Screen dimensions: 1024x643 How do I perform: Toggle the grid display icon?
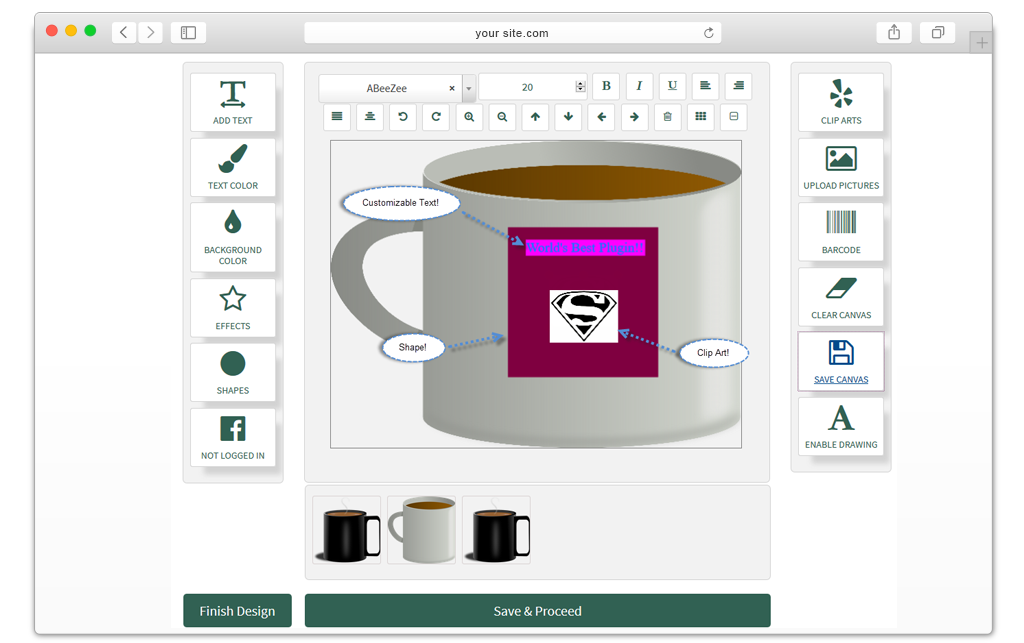pyautogui.click(x=701, y=116)
